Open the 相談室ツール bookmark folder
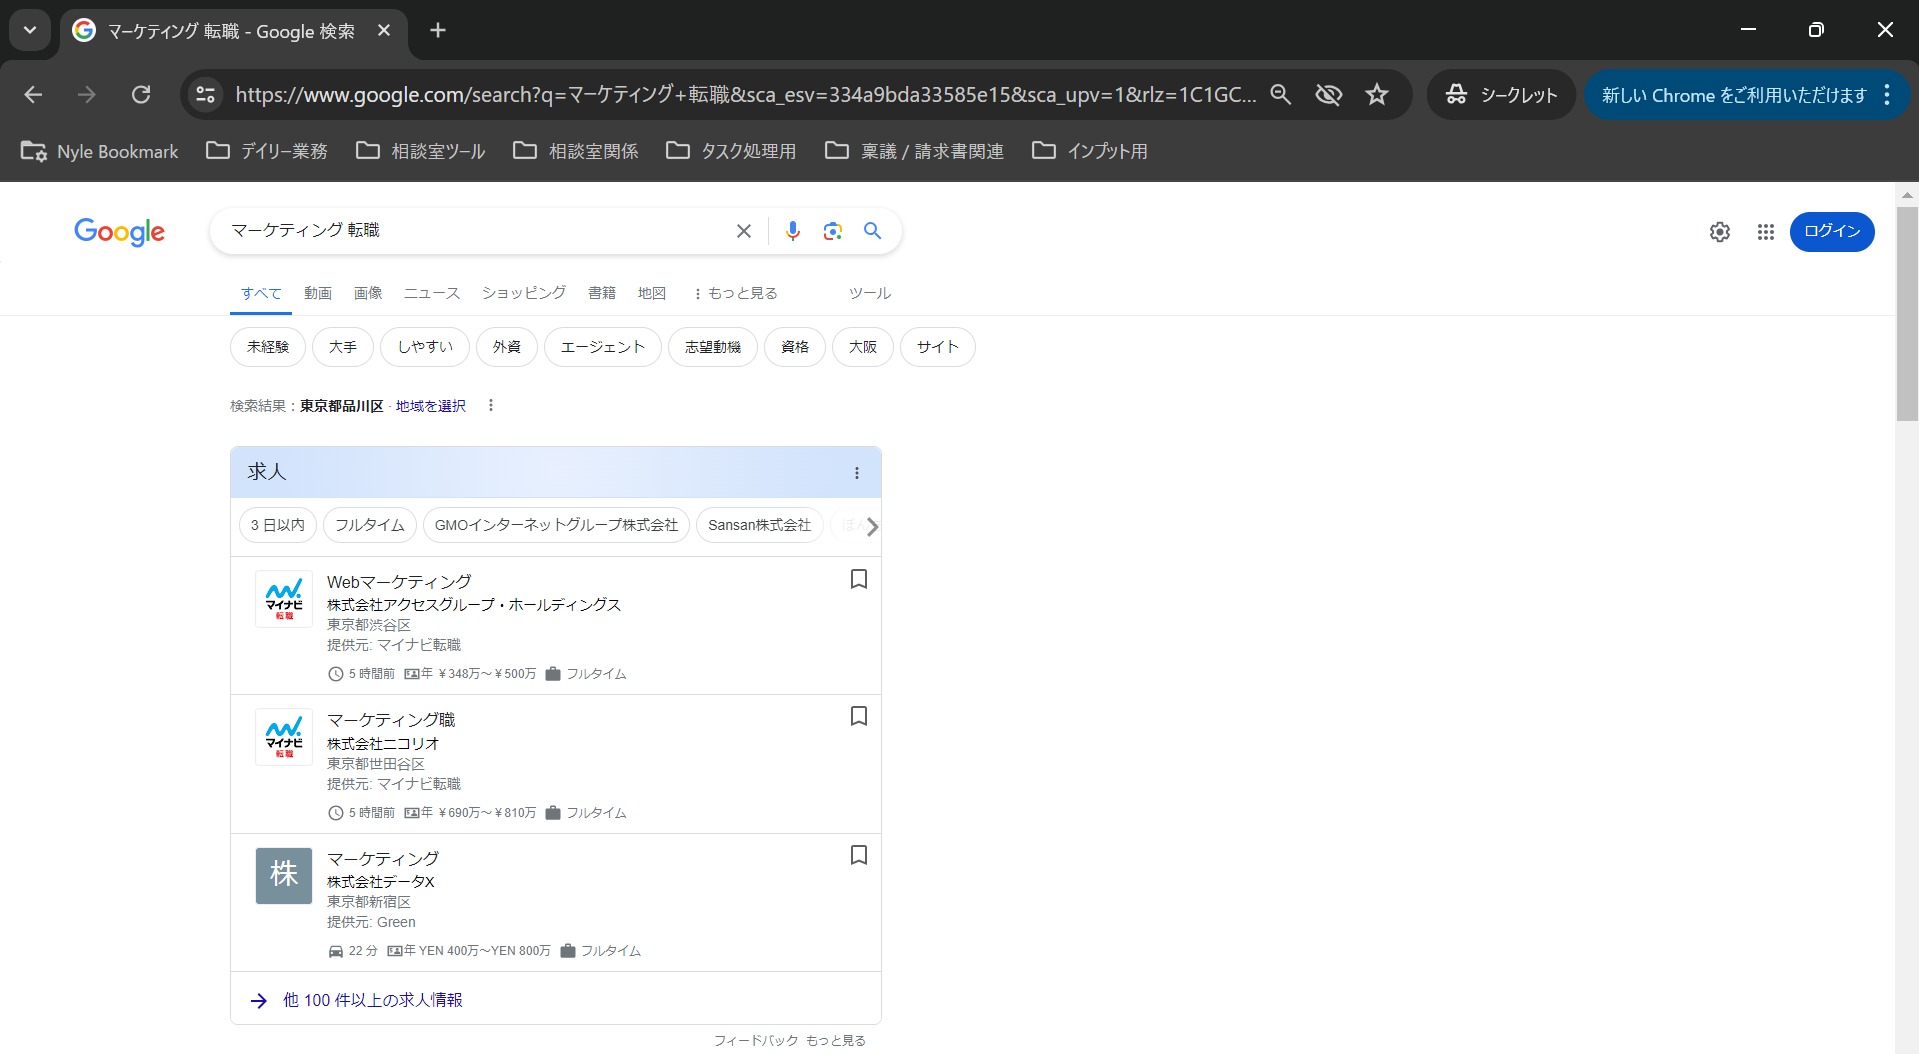The width and height of the screenshot is (1919, 1054). [x=421, y=151]
